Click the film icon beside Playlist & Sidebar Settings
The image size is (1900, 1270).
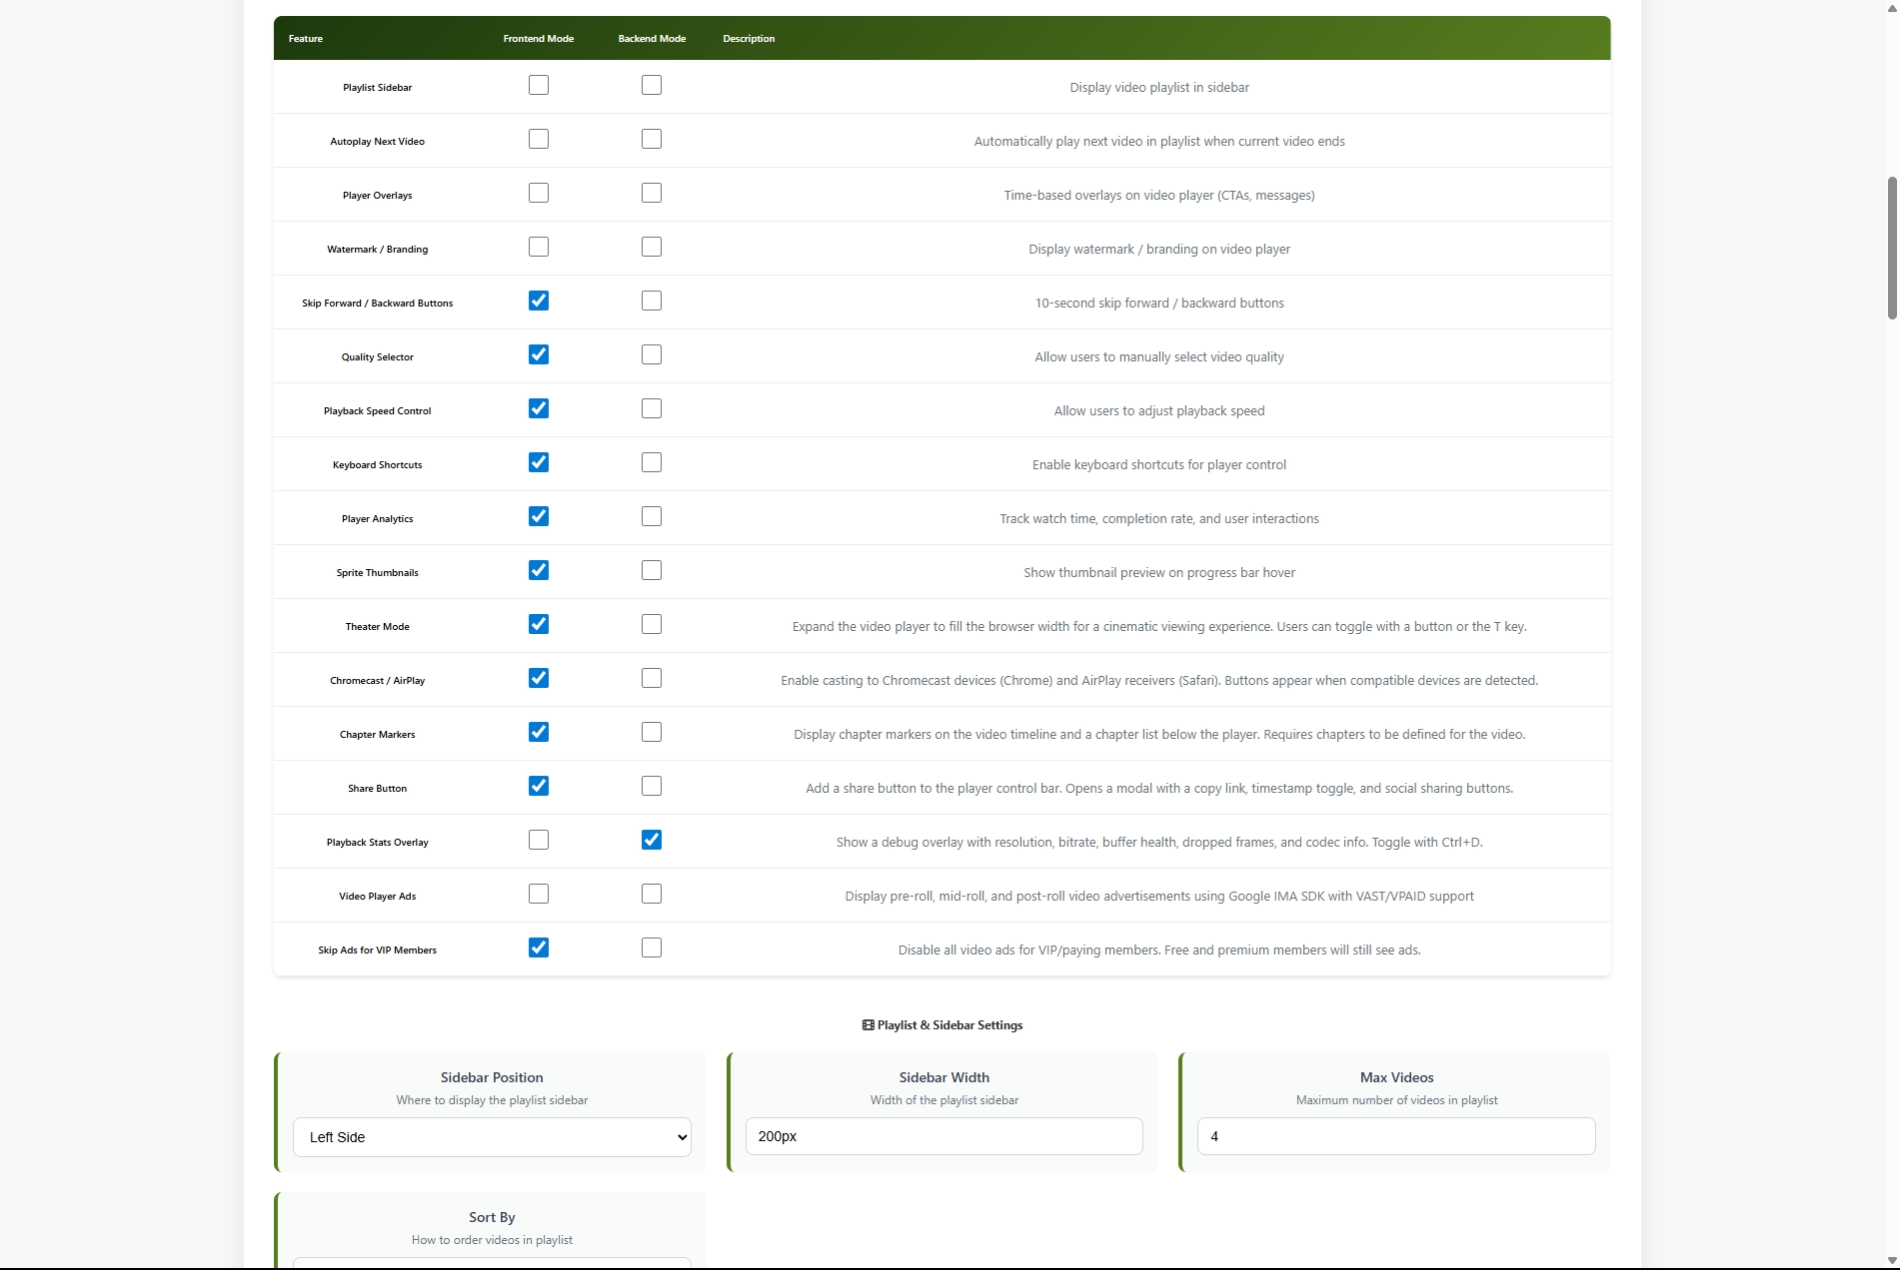click(x=868, y=1026)
